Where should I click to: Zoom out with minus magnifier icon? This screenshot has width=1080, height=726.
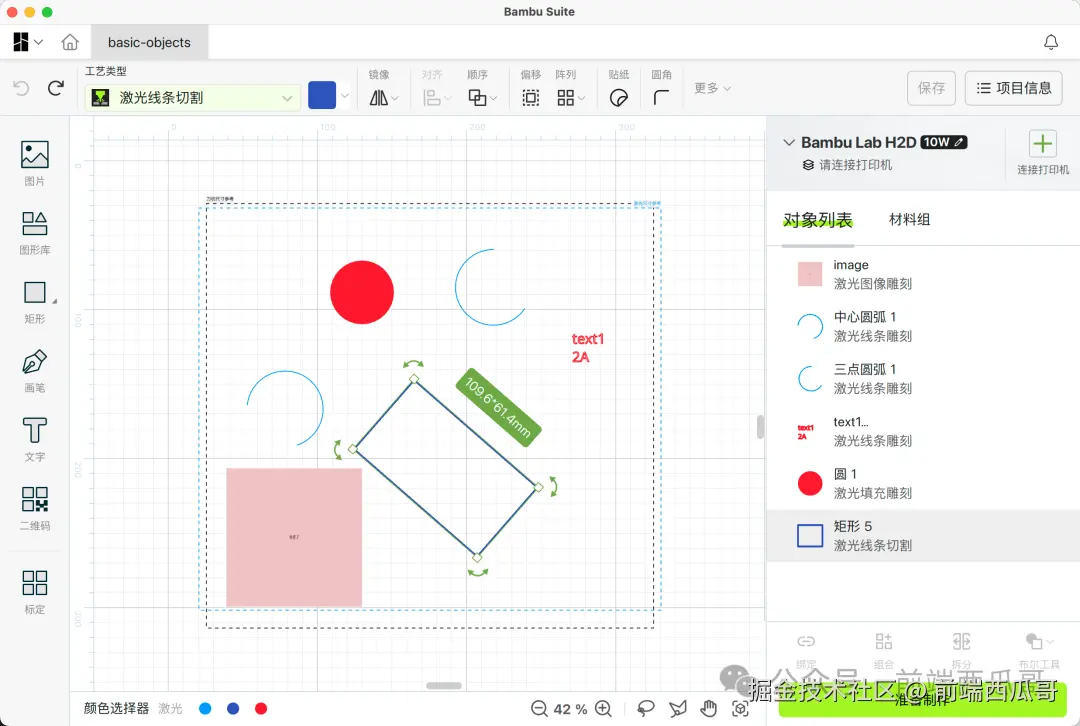click(x=539, y=708)
